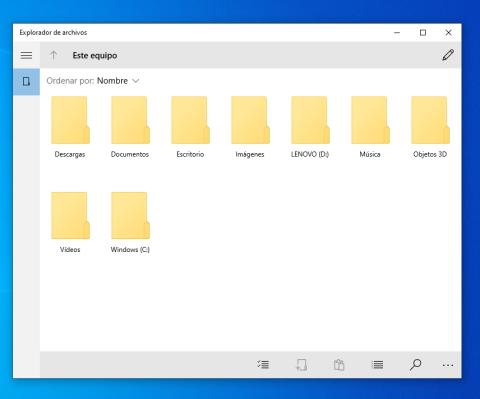Switch to list view icon
This screenshot has height=399, width=480.
click(x=377, y=365)
